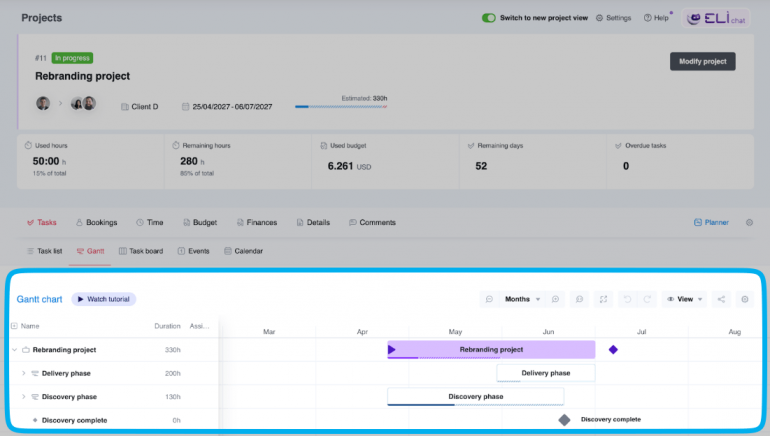The height and width of the screenshot is (436, 770).
Task: Toggle Switch to new project view
Action: [489, 18]
